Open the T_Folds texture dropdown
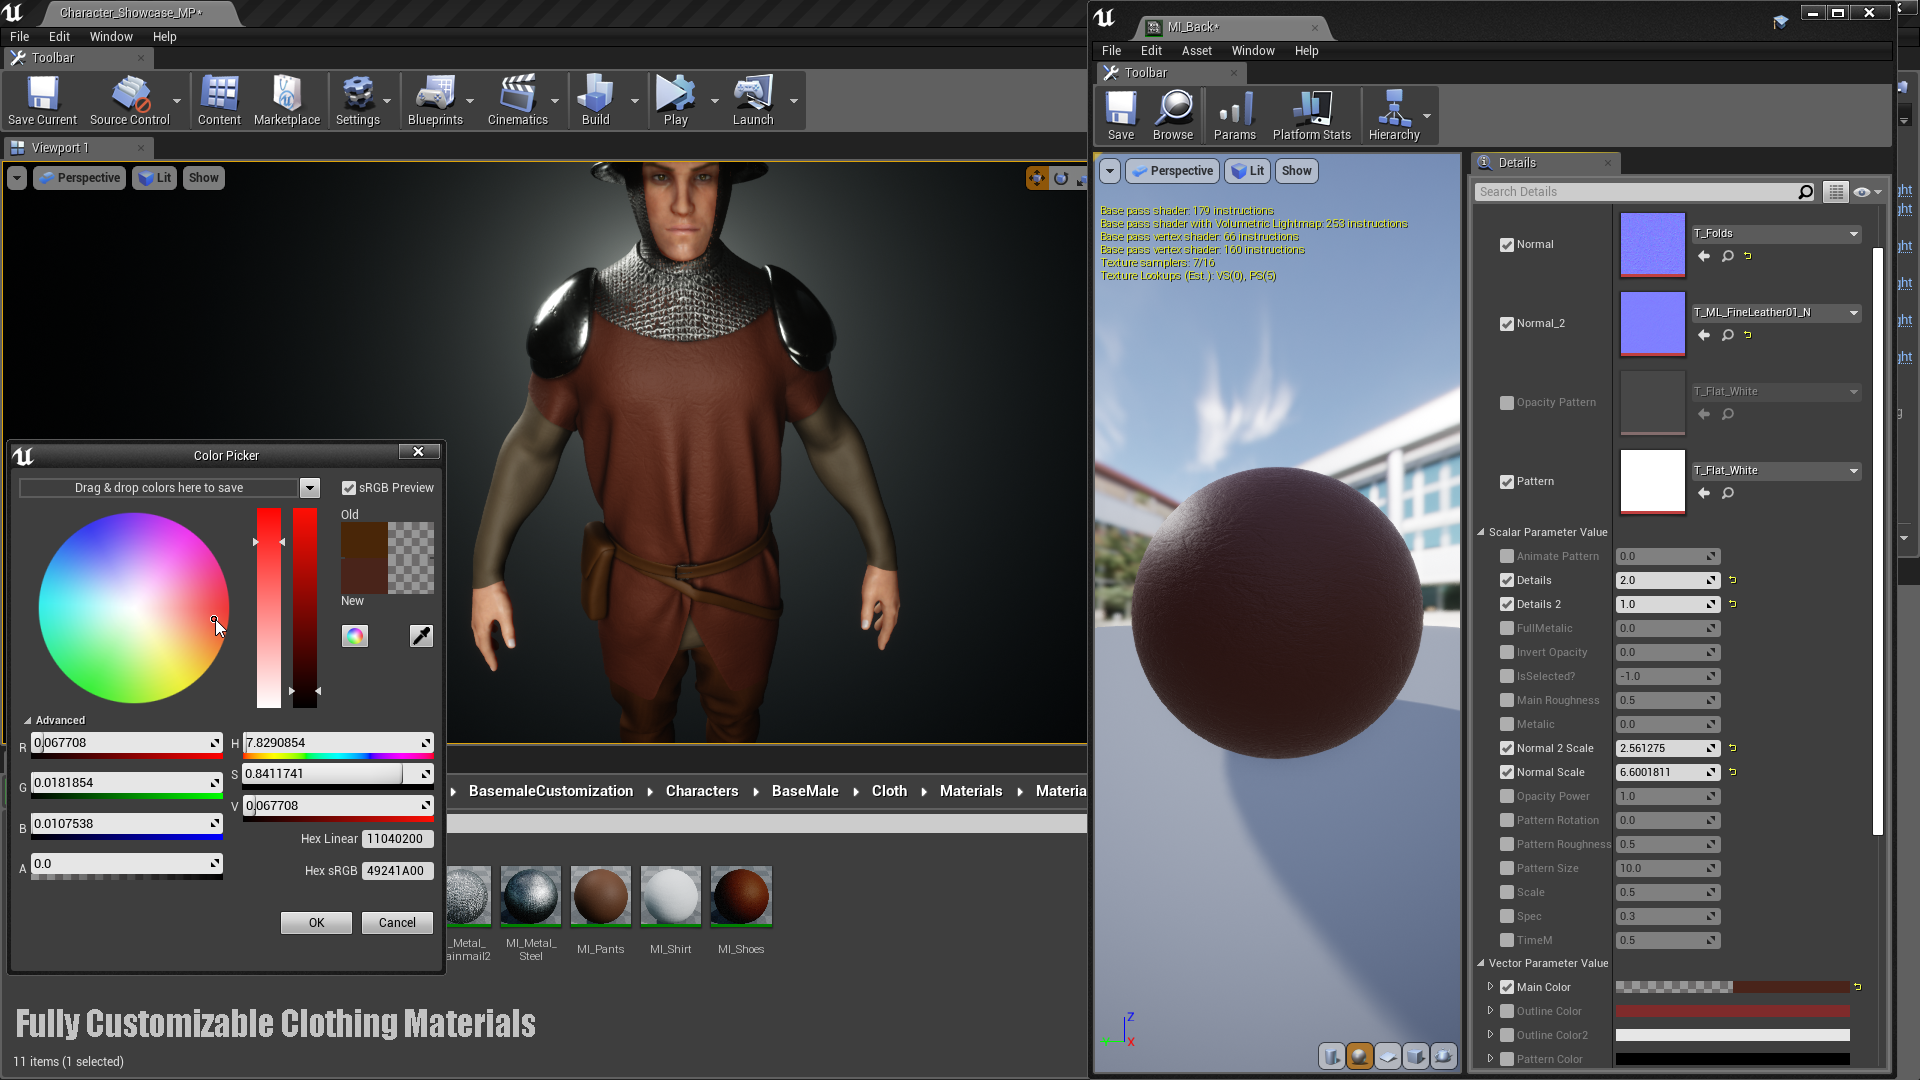 (1854, 233)
